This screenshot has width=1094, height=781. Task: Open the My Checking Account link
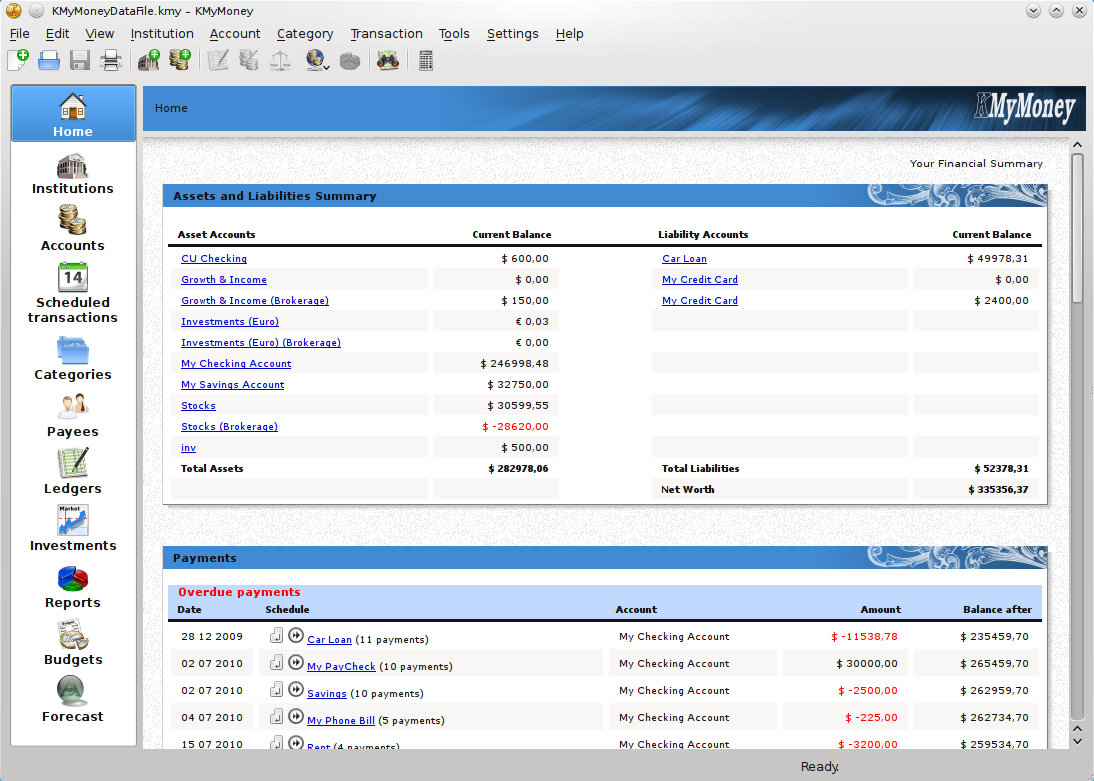(x=236, y=364)
